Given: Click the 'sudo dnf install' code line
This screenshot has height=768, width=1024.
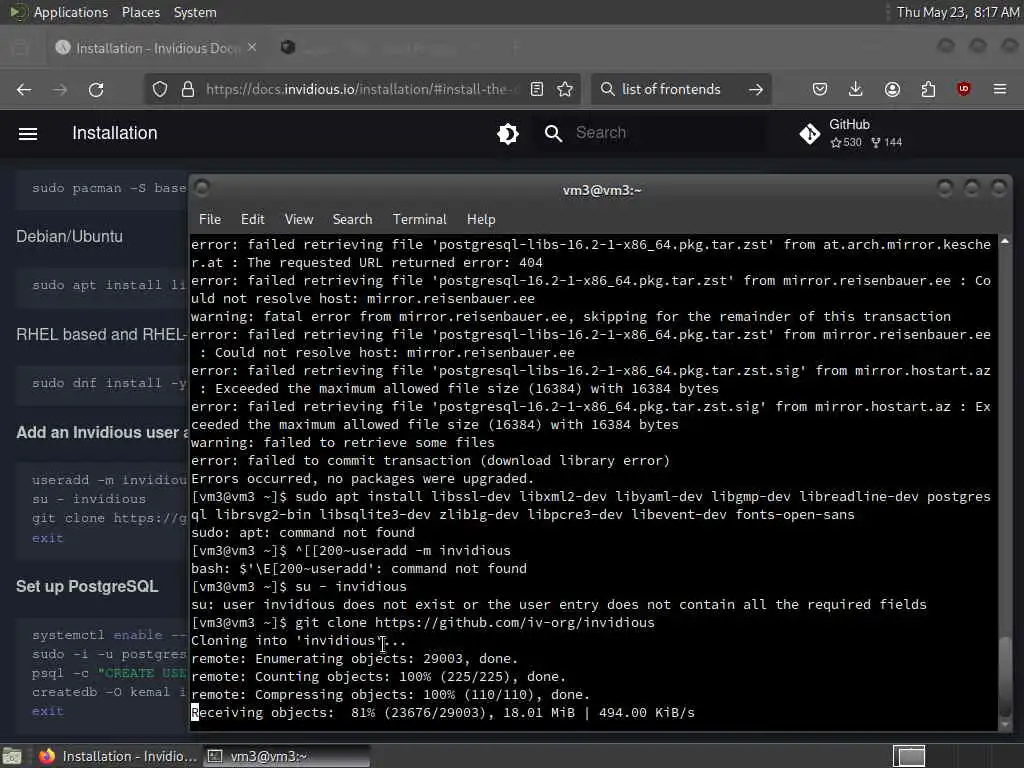Looking at the screenshot, I should point(109,383).
